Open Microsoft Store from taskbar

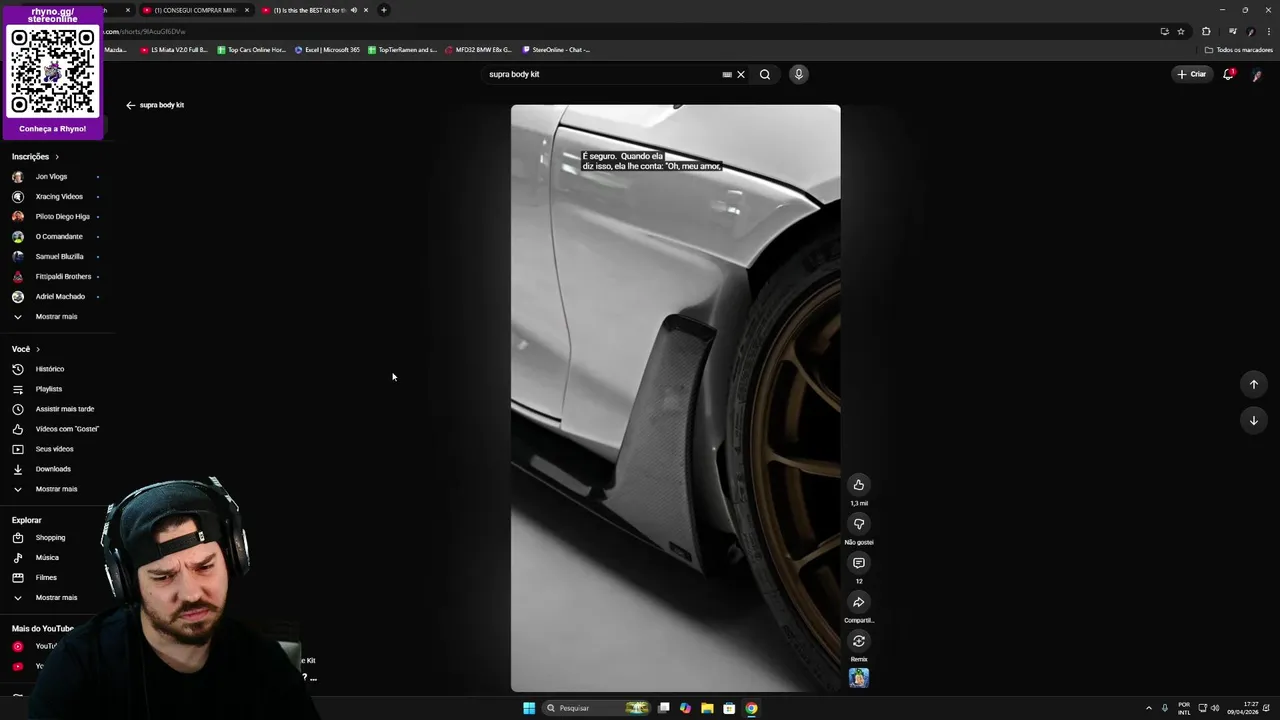coord(729,708)
